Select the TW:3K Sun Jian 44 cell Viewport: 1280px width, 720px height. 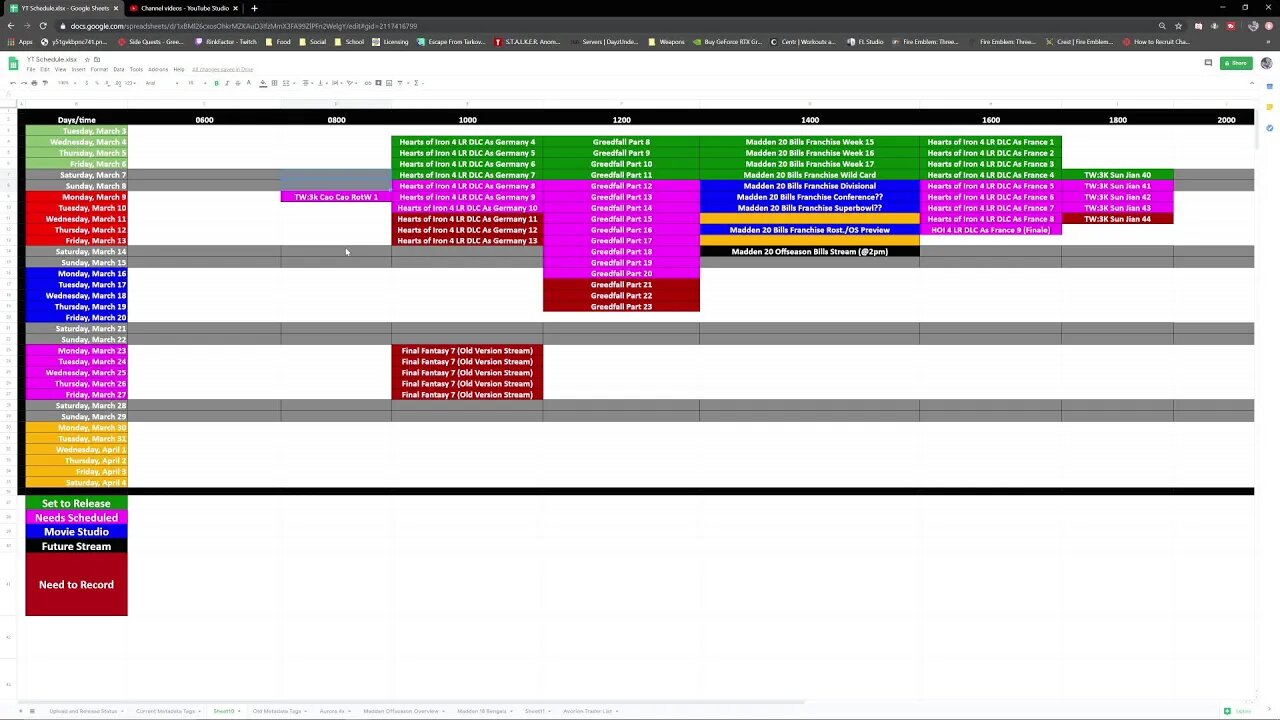[x=1117, y=219]
